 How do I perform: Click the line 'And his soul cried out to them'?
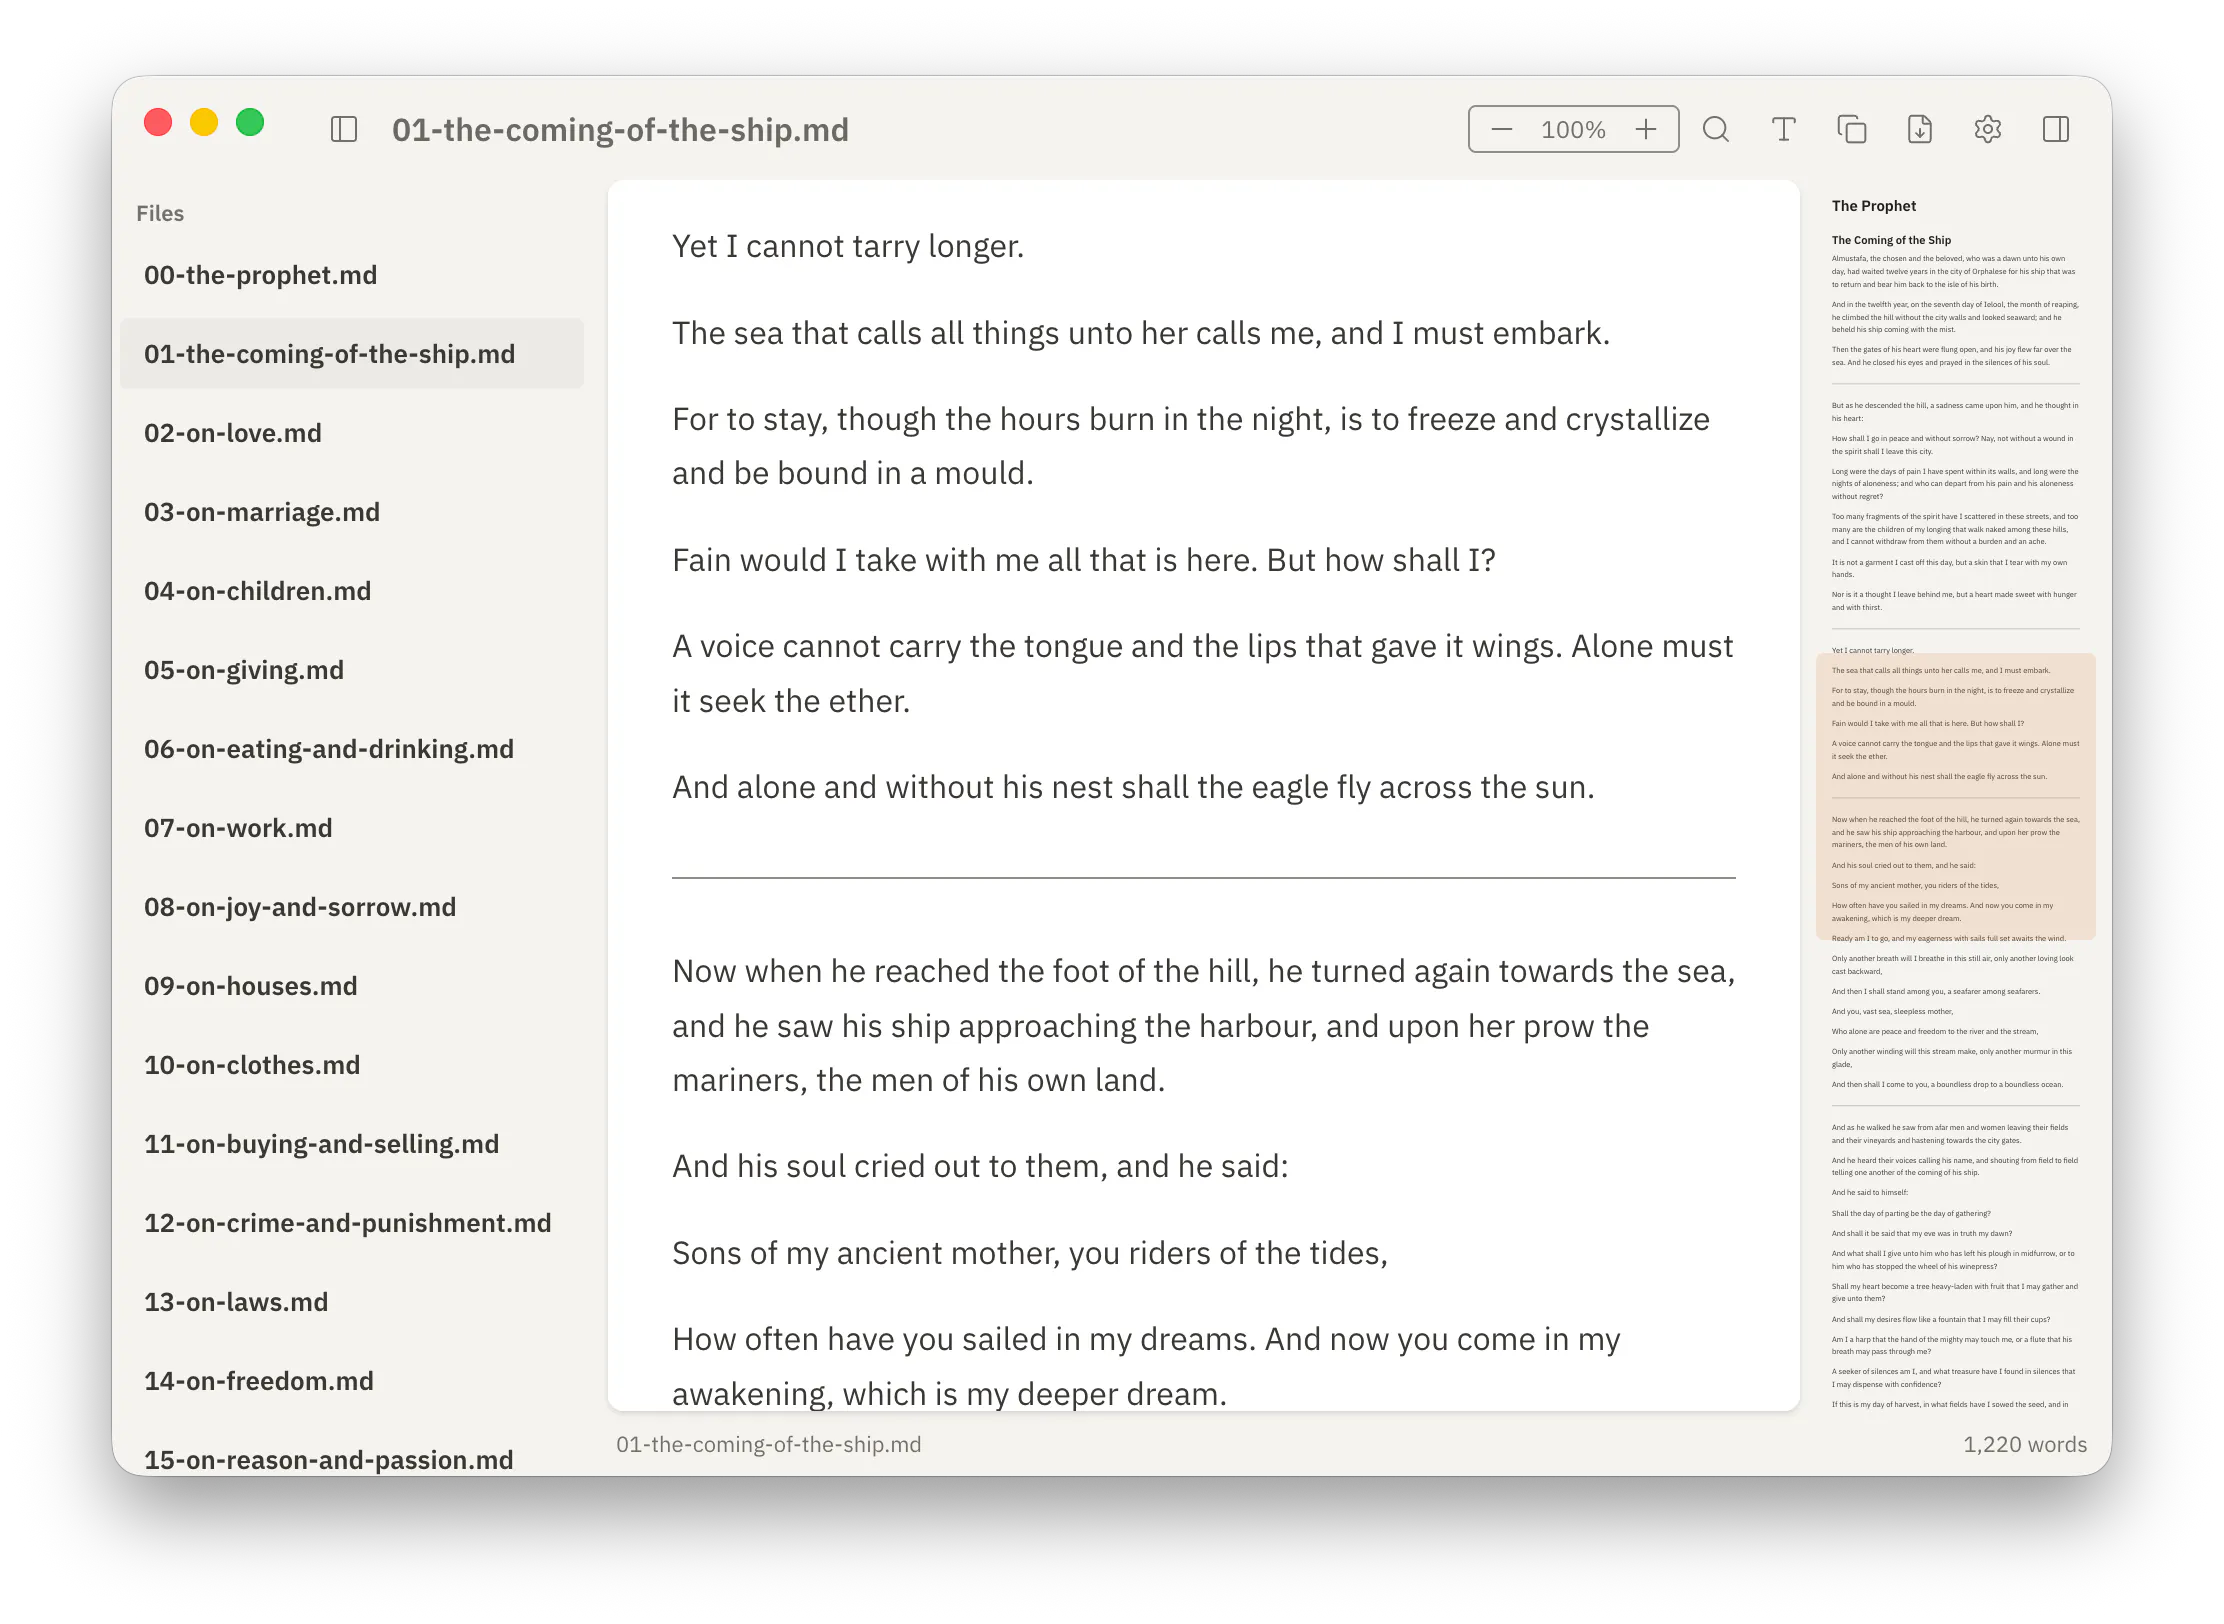[x=980, y=1166]
